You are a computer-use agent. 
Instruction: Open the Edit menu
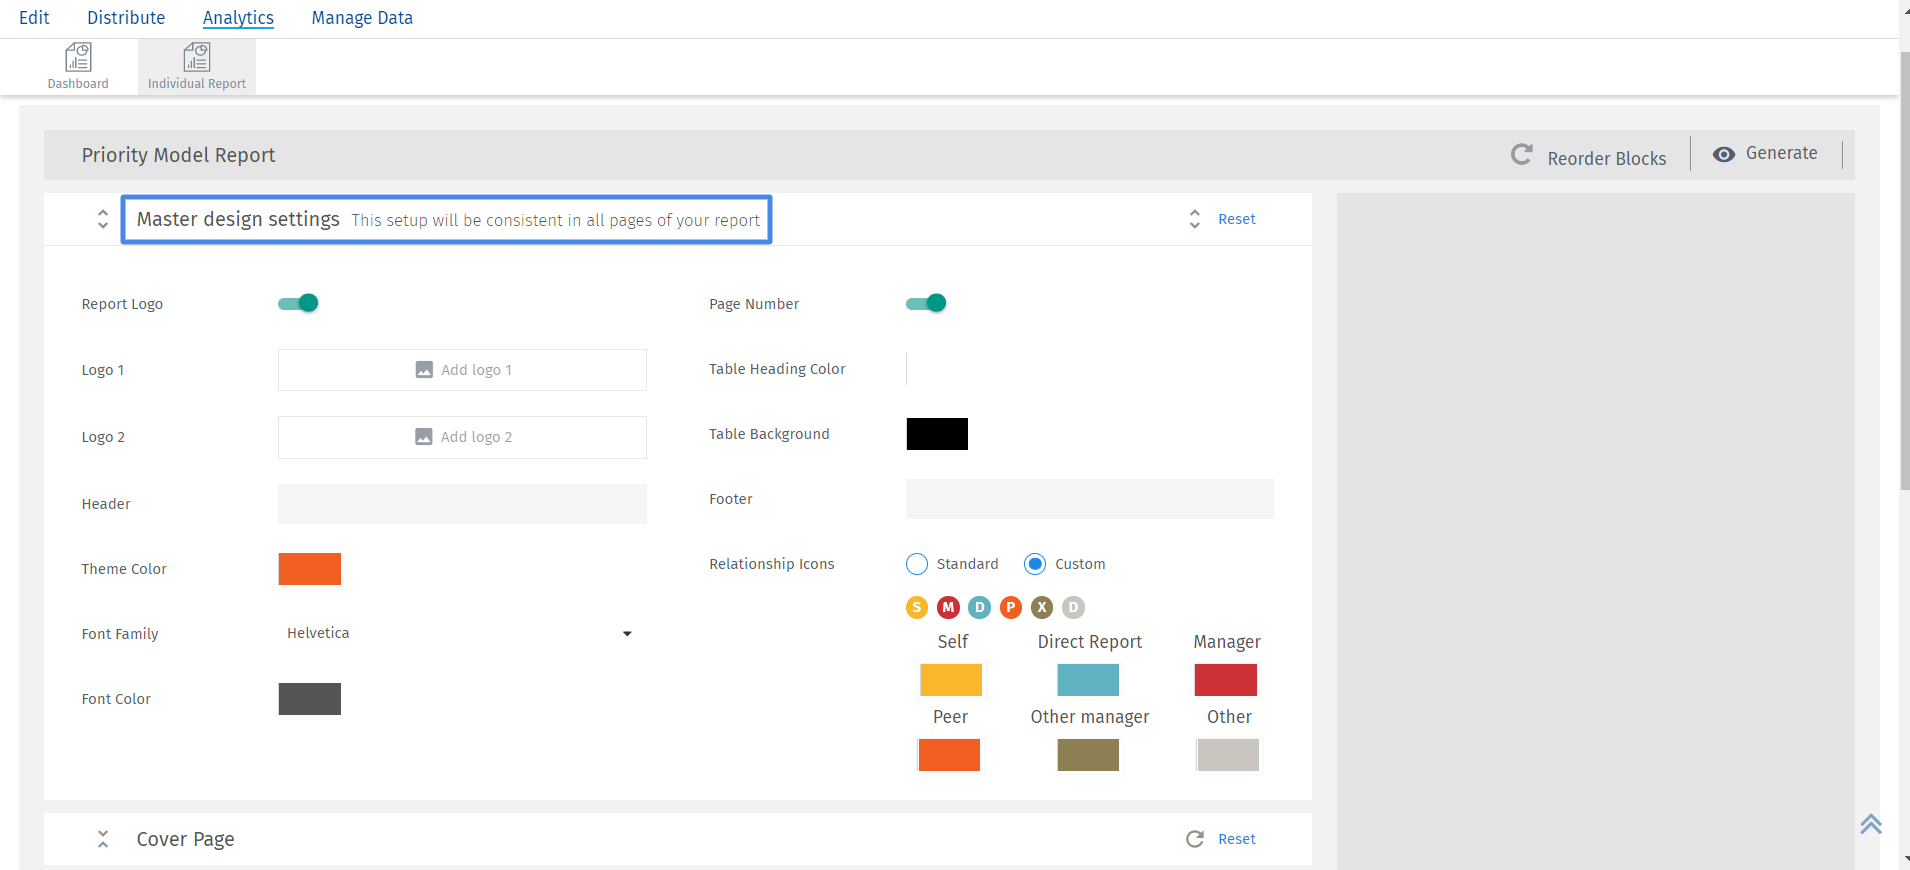(x=34, y=18)
